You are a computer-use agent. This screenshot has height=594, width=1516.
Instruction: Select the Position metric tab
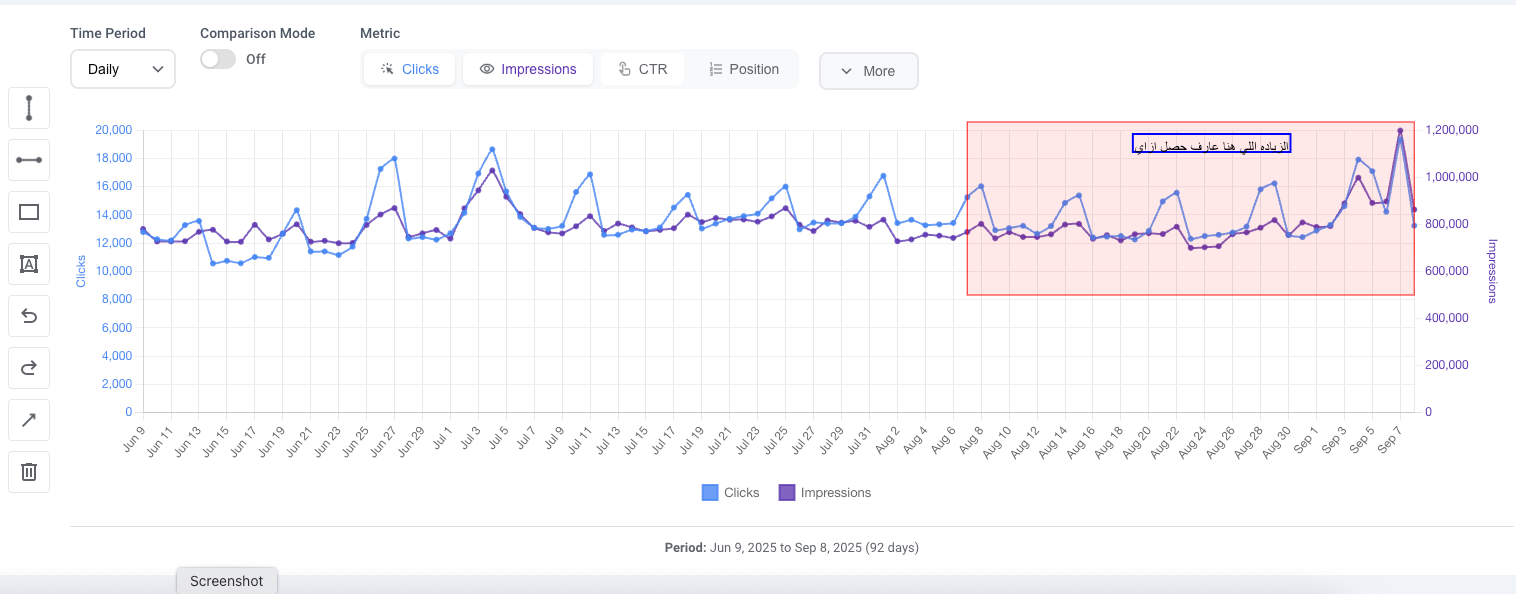click(x=743, y=69)
